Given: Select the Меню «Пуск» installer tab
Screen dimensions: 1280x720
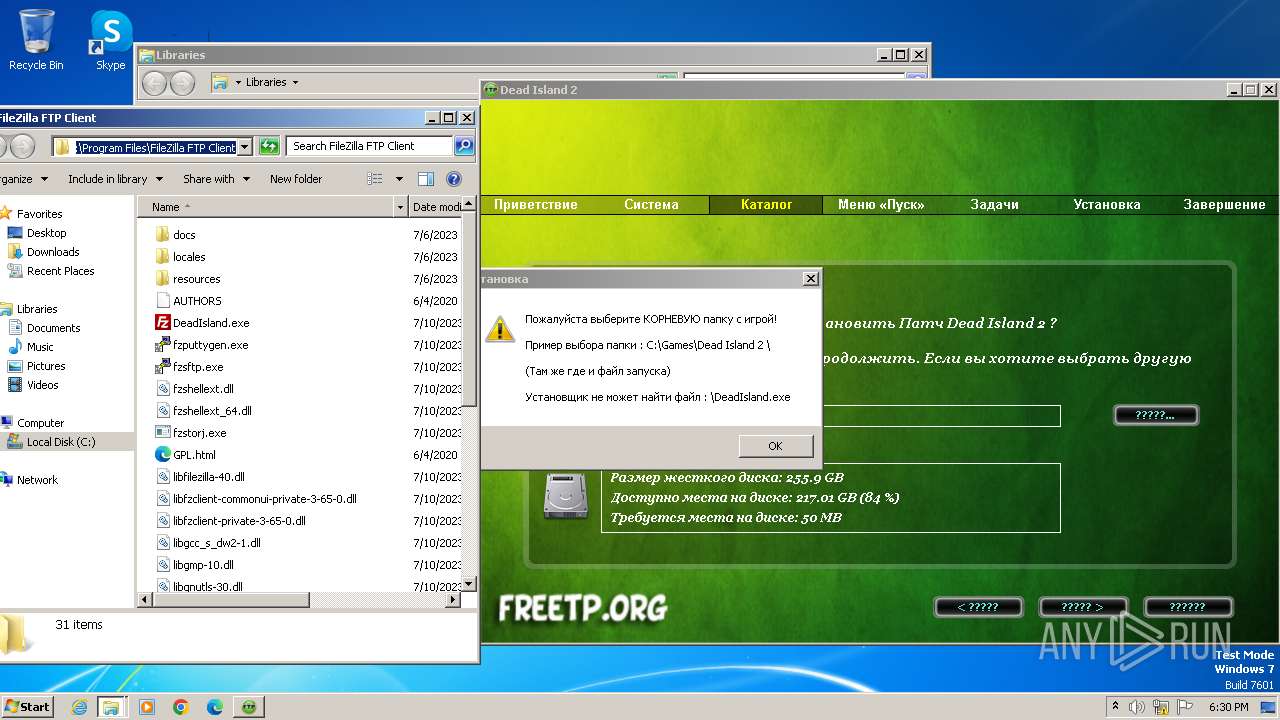Looking at the screenshot, I should point(881,204).
